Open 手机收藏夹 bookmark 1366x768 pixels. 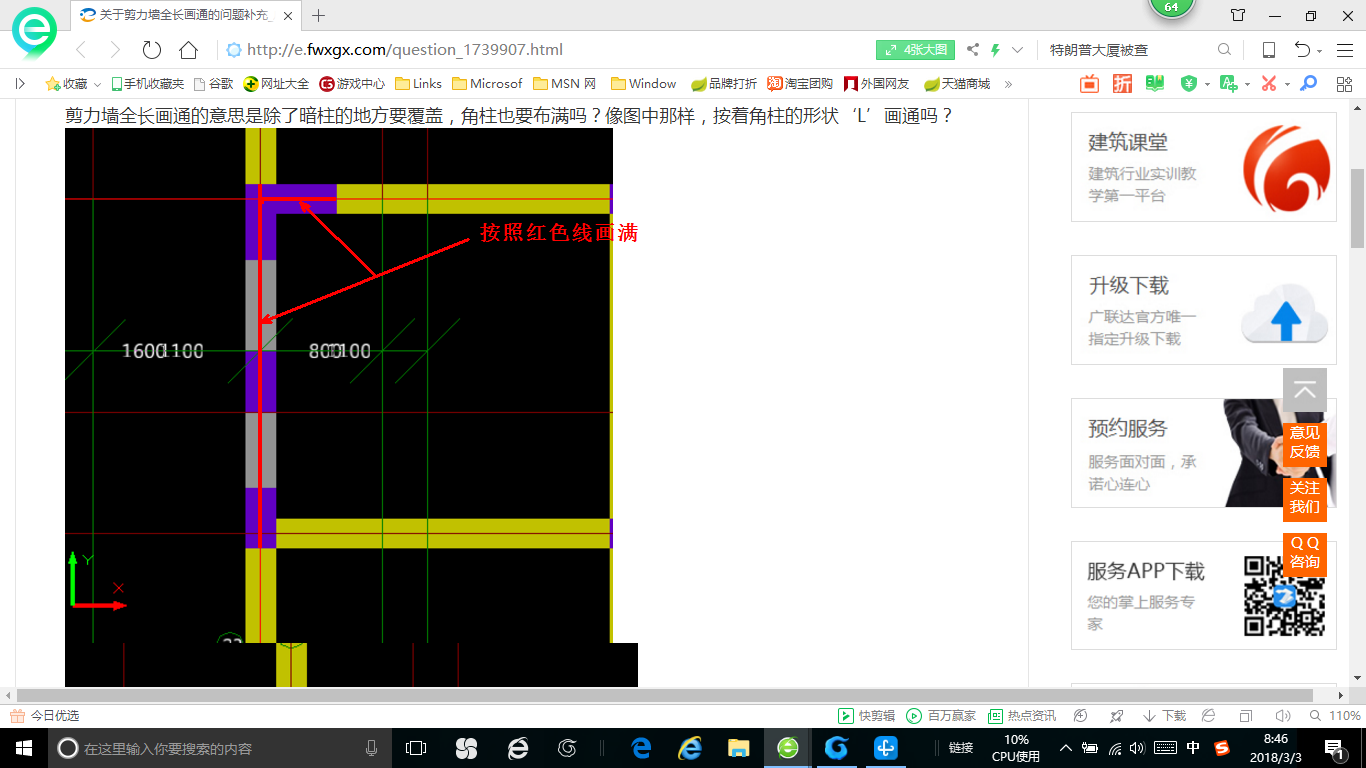147,84
